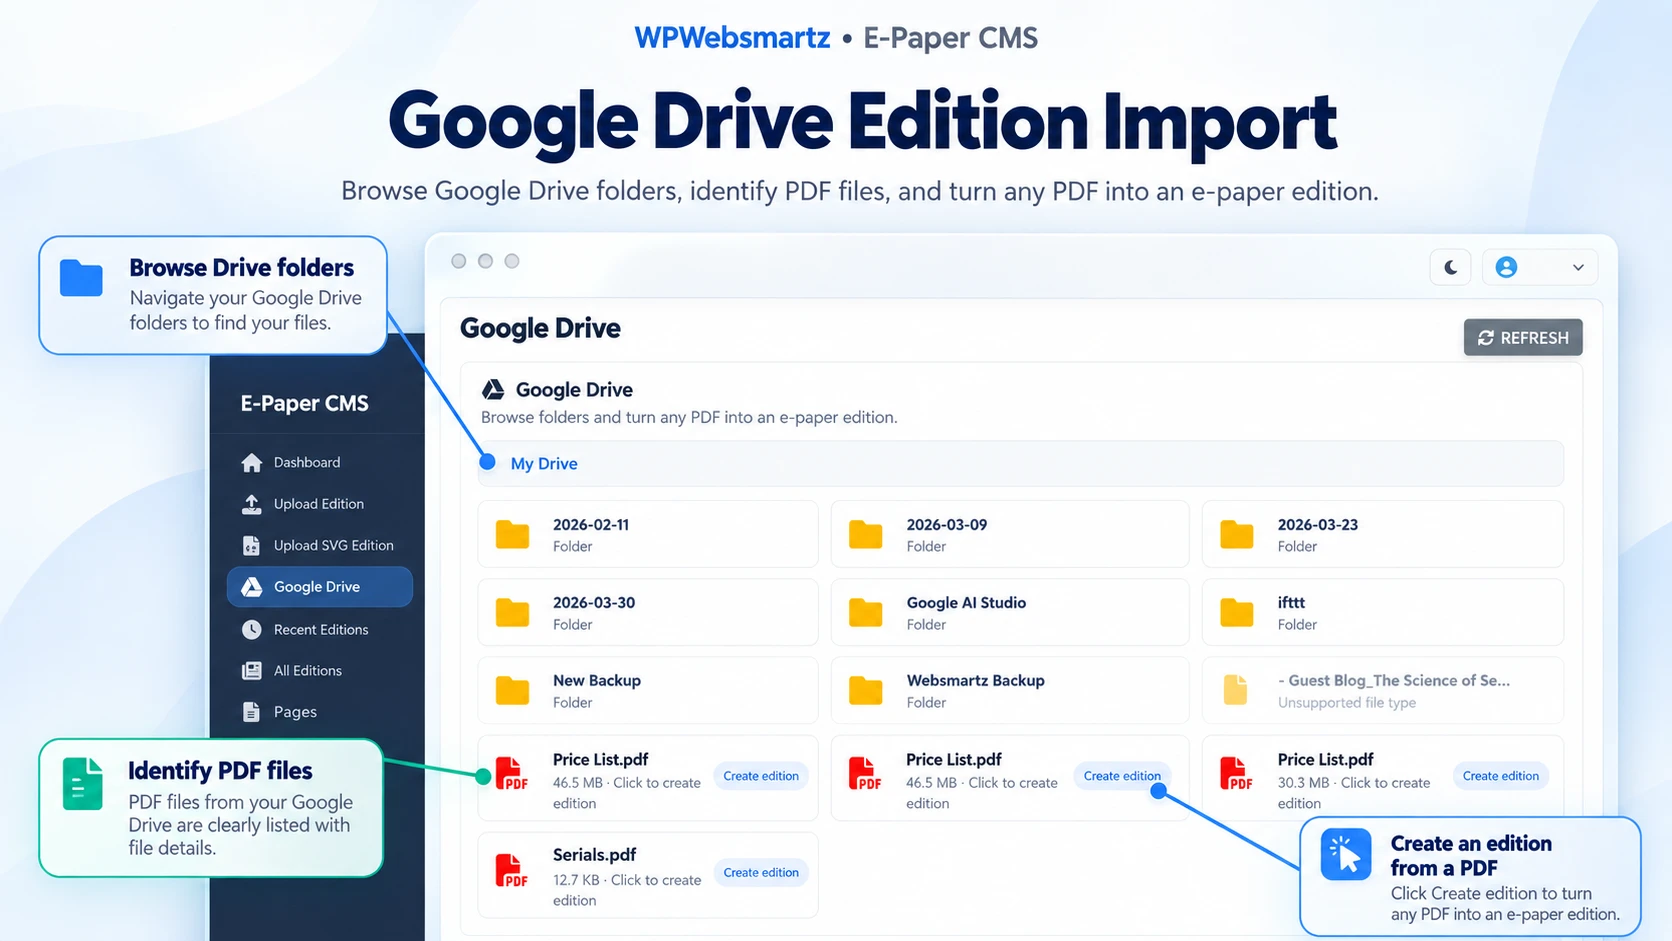Click PDF icon of Serials.pdf
Viewport: 1672px width, 941px height.
[x=512, y=871]
